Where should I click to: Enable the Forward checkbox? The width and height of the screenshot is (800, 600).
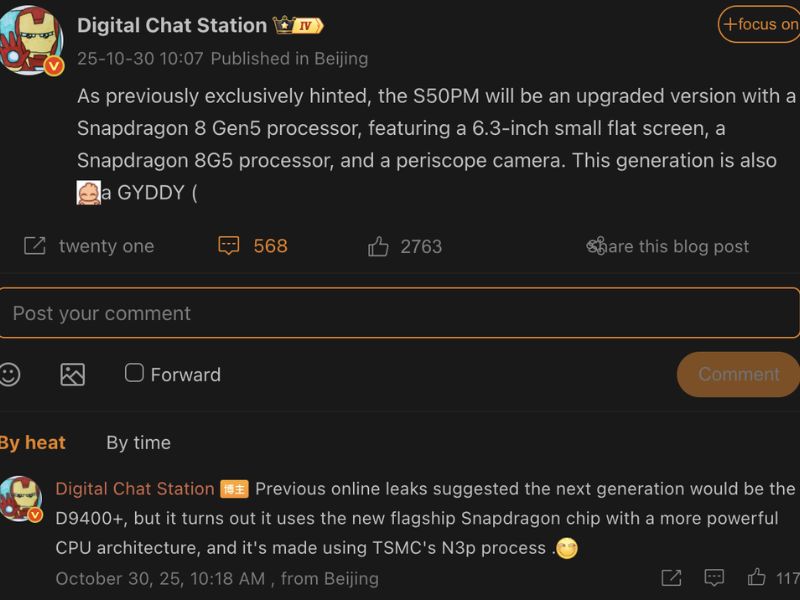coord(134,373)
